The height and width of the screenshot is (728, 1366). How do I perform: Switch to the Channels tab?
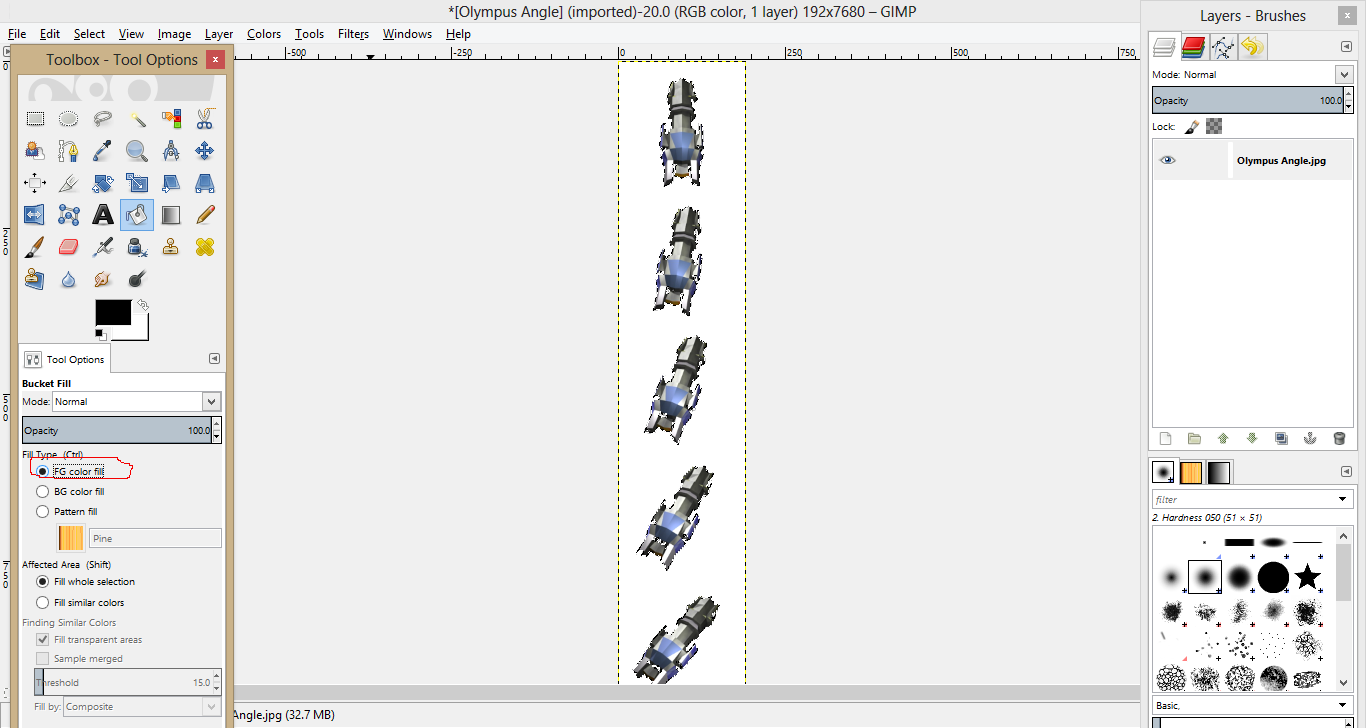coord(1193,47)
